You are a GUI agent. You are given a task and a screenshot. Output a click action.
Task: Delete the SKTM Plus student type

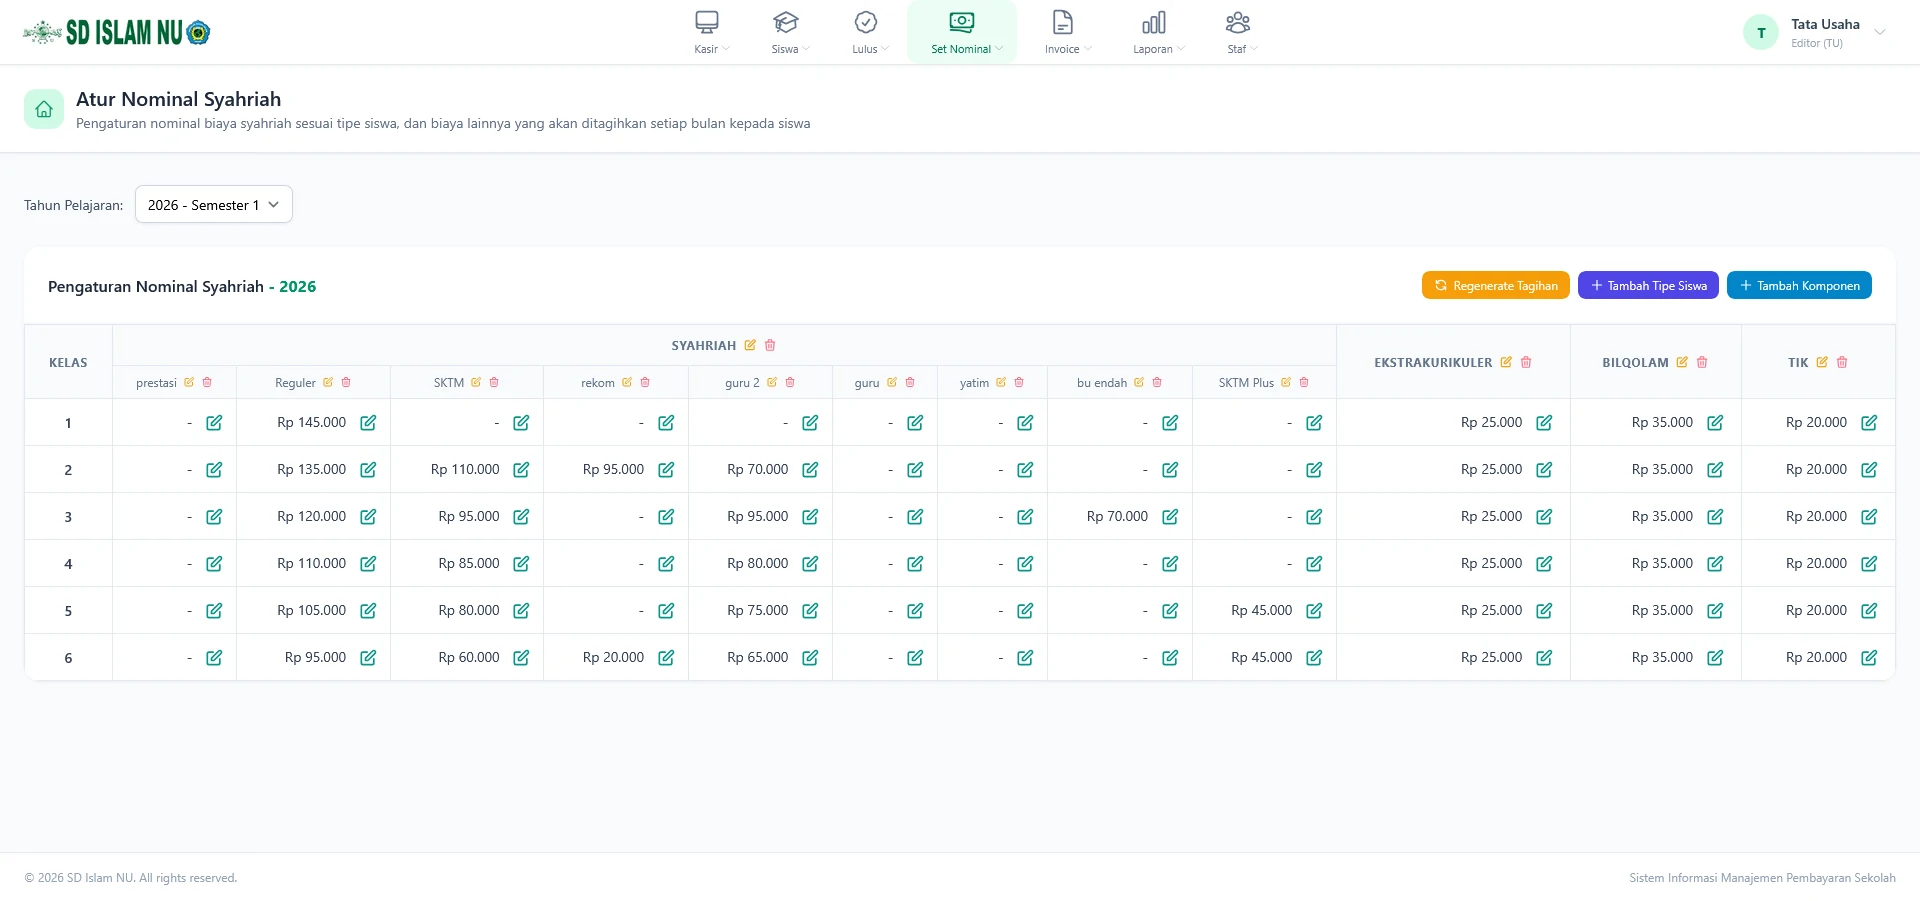pyautogui.click(x=1304, y=382)
